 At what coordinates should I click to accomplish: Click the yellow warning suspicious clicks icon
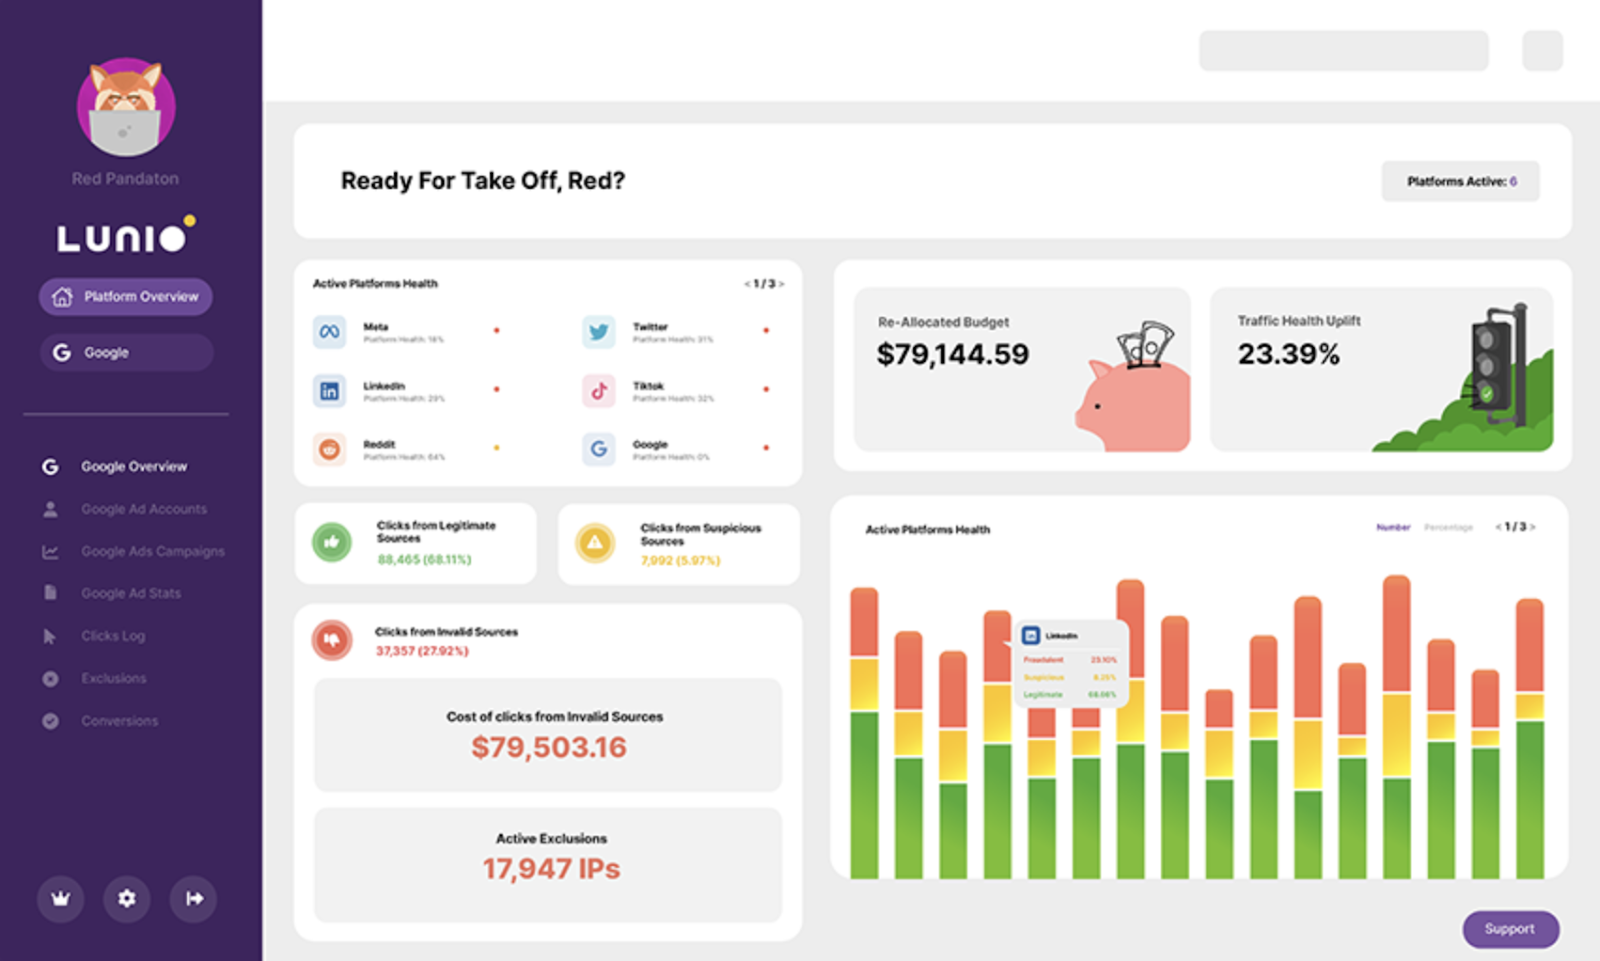point(595,543)
